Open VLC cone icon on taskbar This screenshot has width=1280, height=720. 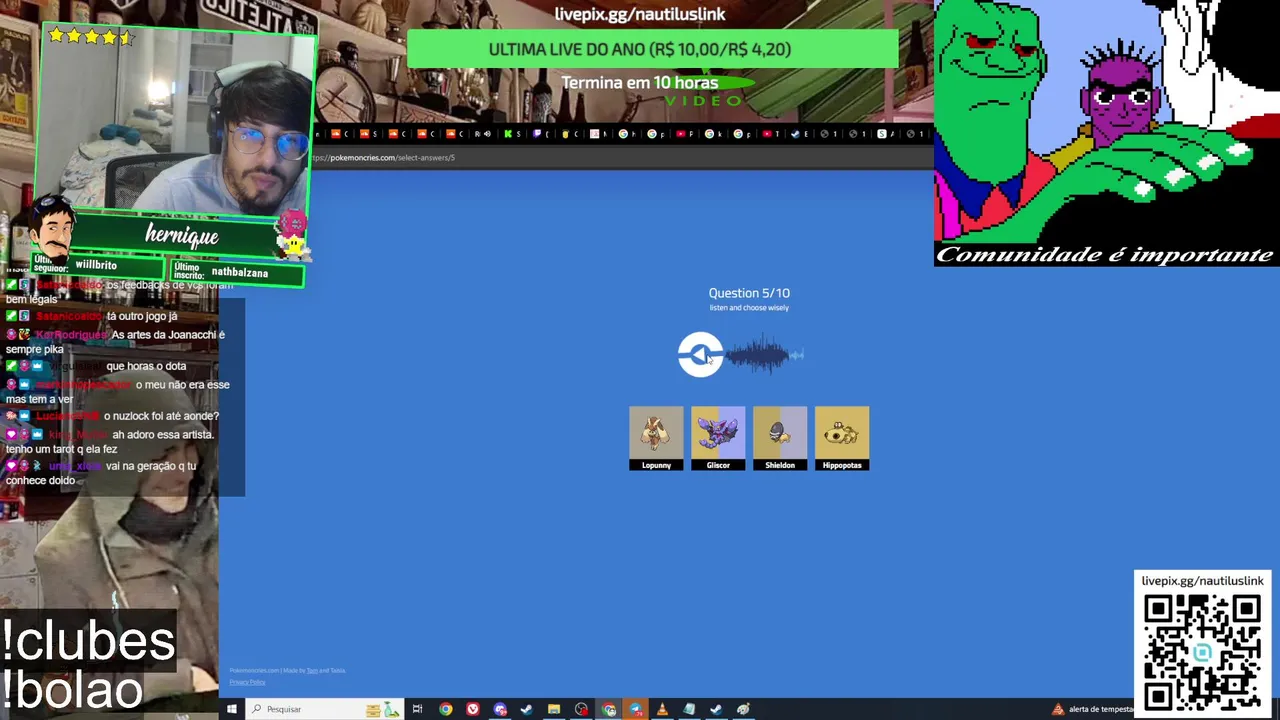662,709
